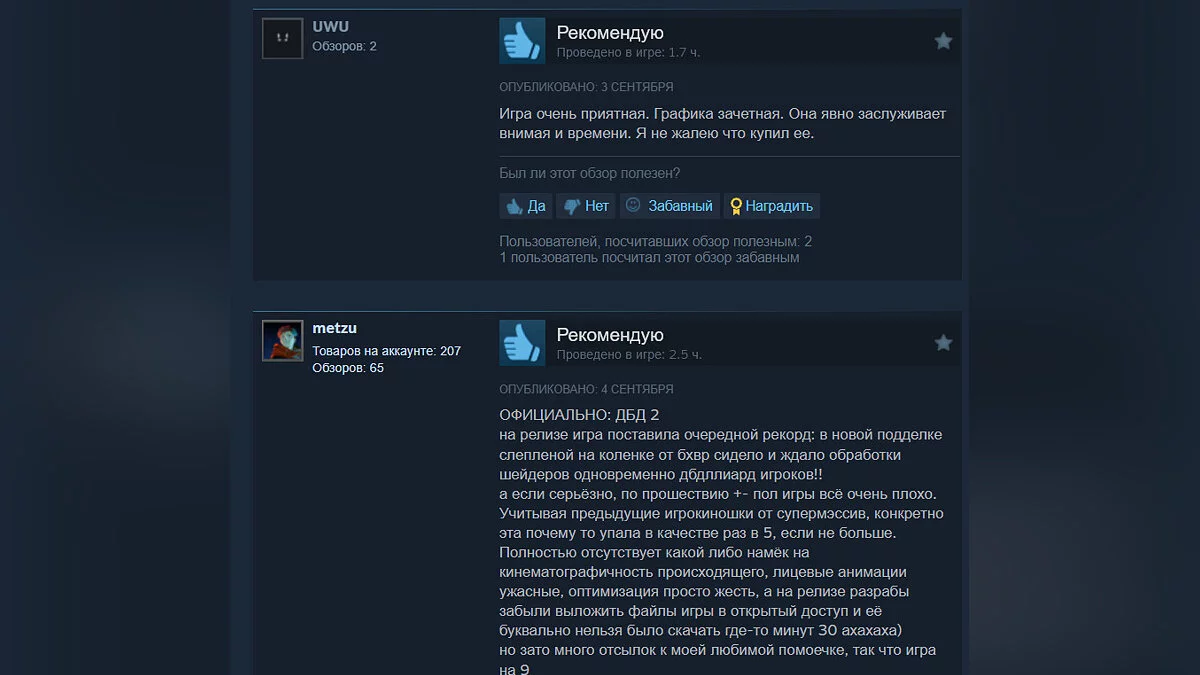Open the metzu username profile link
This screenshot has width=1200, height=675.
tap(334, 328)
